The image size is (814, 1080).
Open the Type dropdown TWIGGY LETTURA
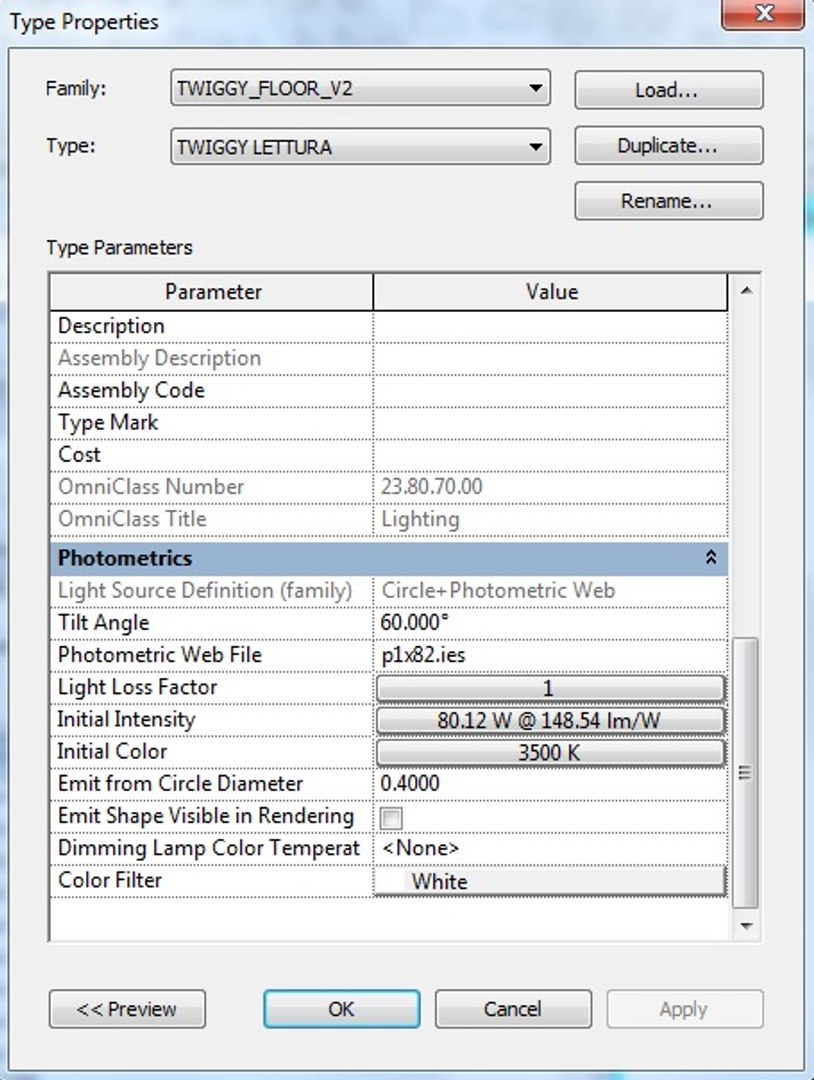pyautogui.click(x=360, y=146)
